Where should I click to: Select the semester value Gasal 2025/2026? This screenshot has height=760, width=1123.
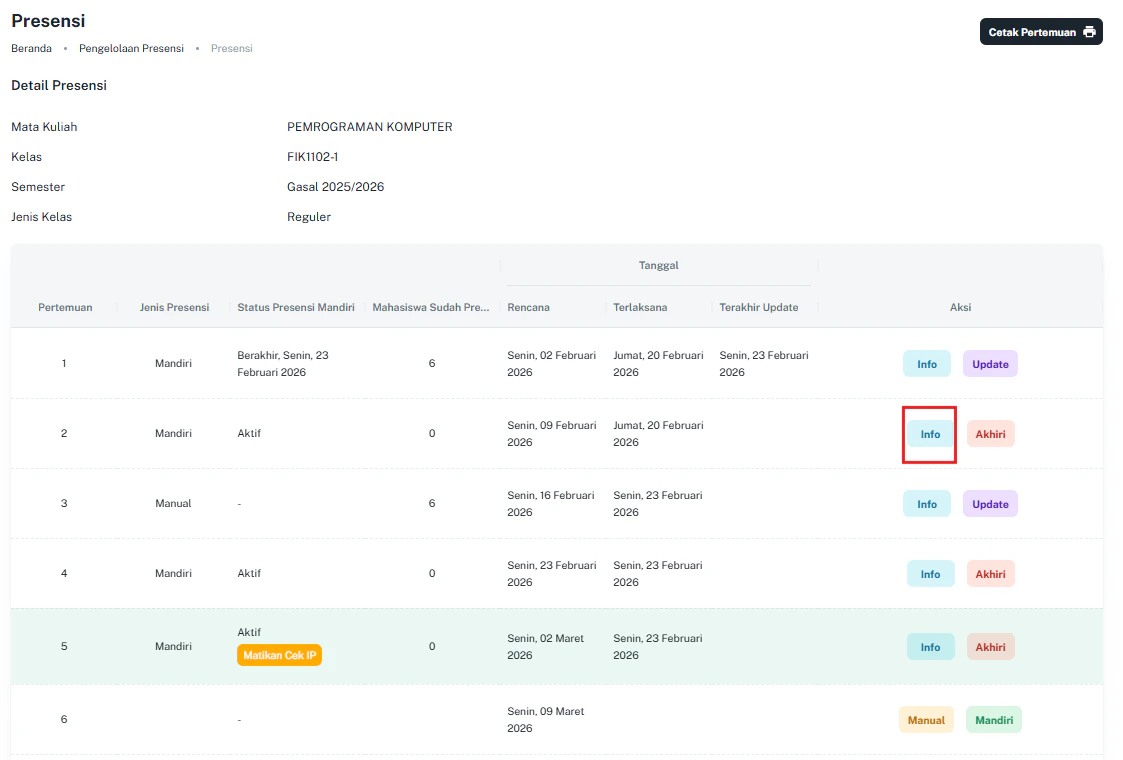(335, 187)
